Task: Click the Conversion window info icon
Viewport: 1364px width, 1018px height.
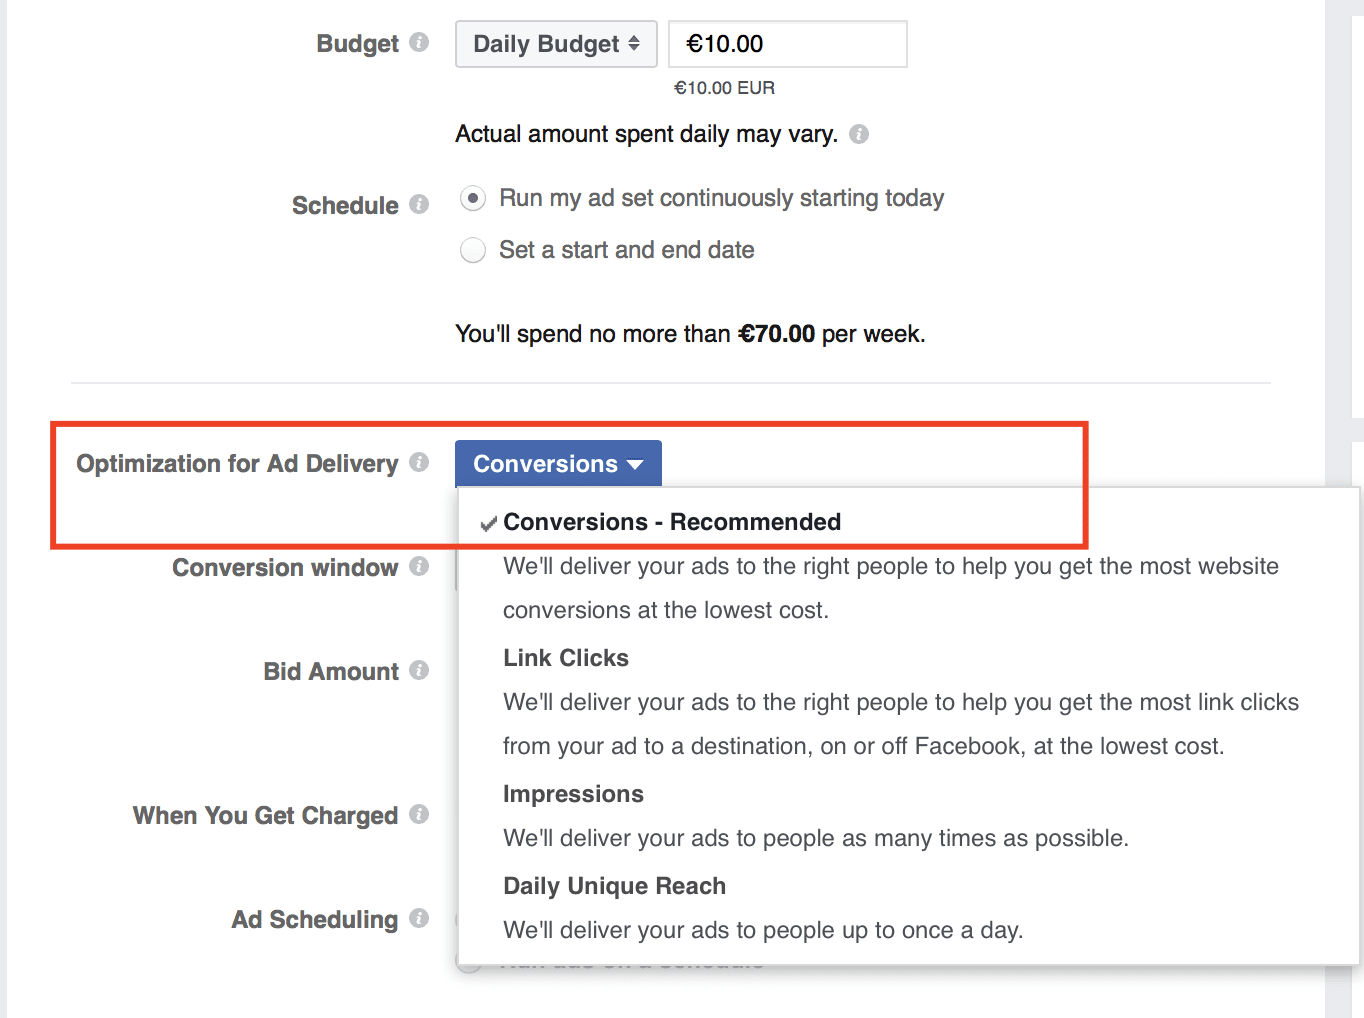Action: (x=419, y=566)
